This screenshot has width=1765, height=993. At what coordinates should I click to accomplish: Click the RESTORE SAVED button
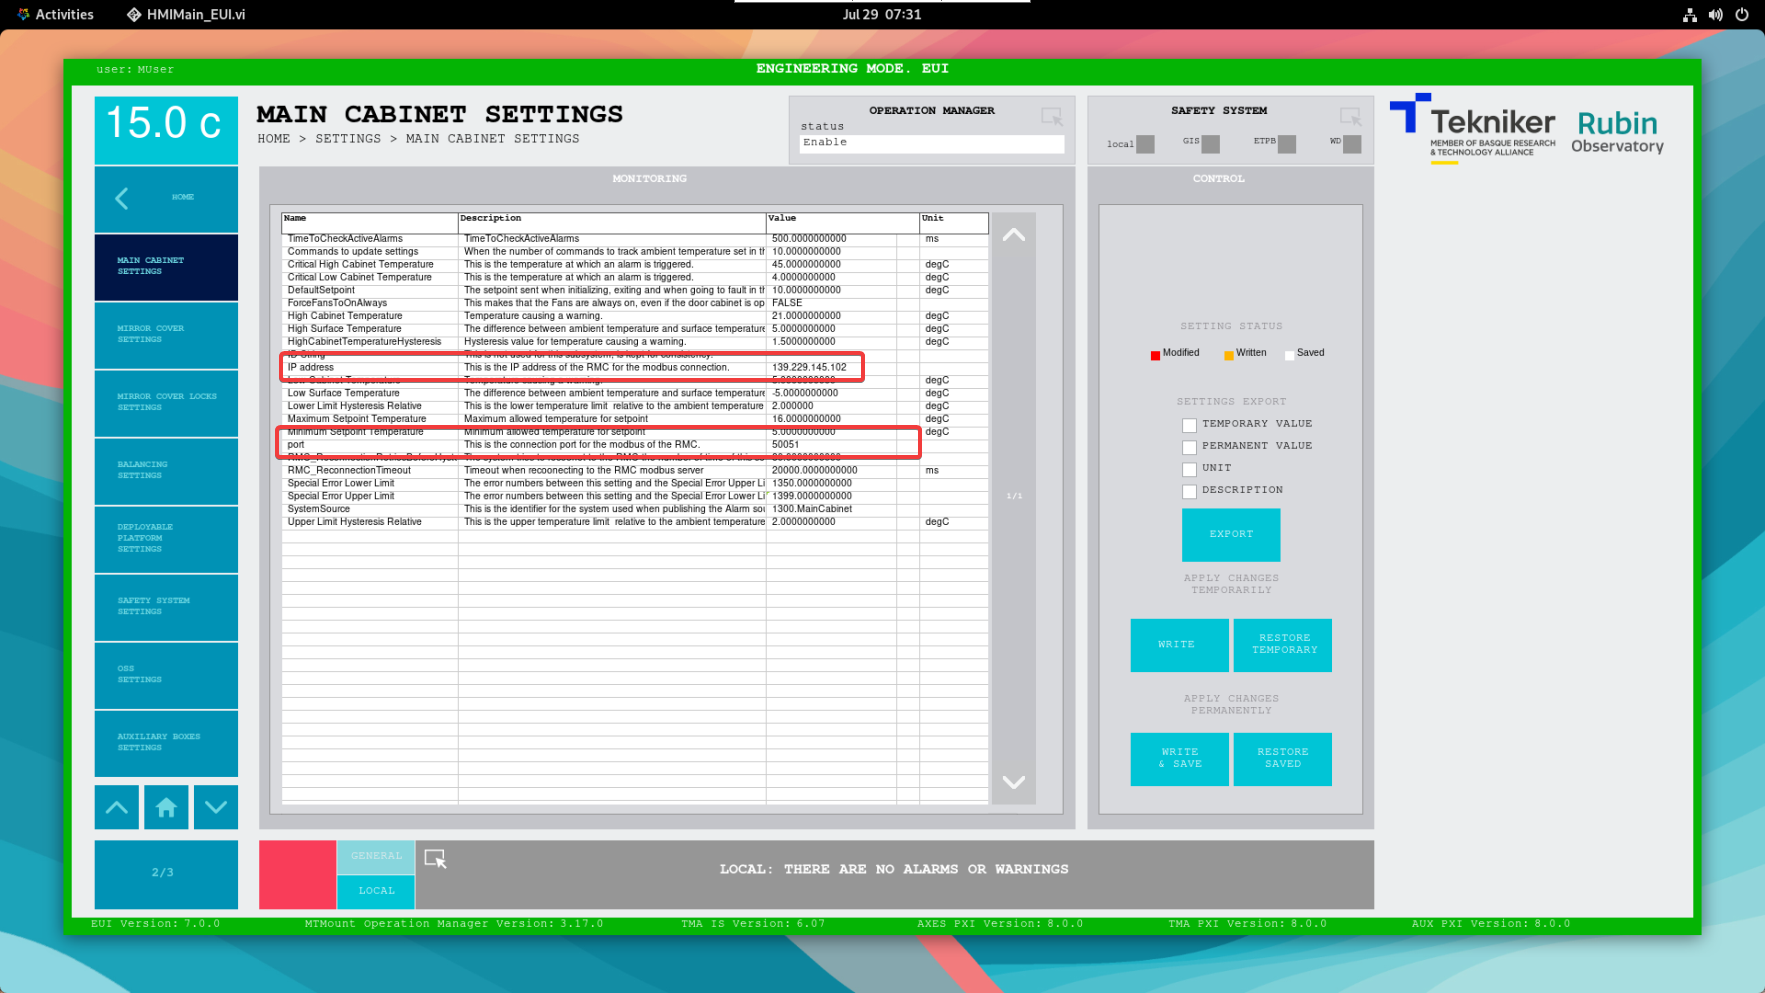coord(1282,759)
